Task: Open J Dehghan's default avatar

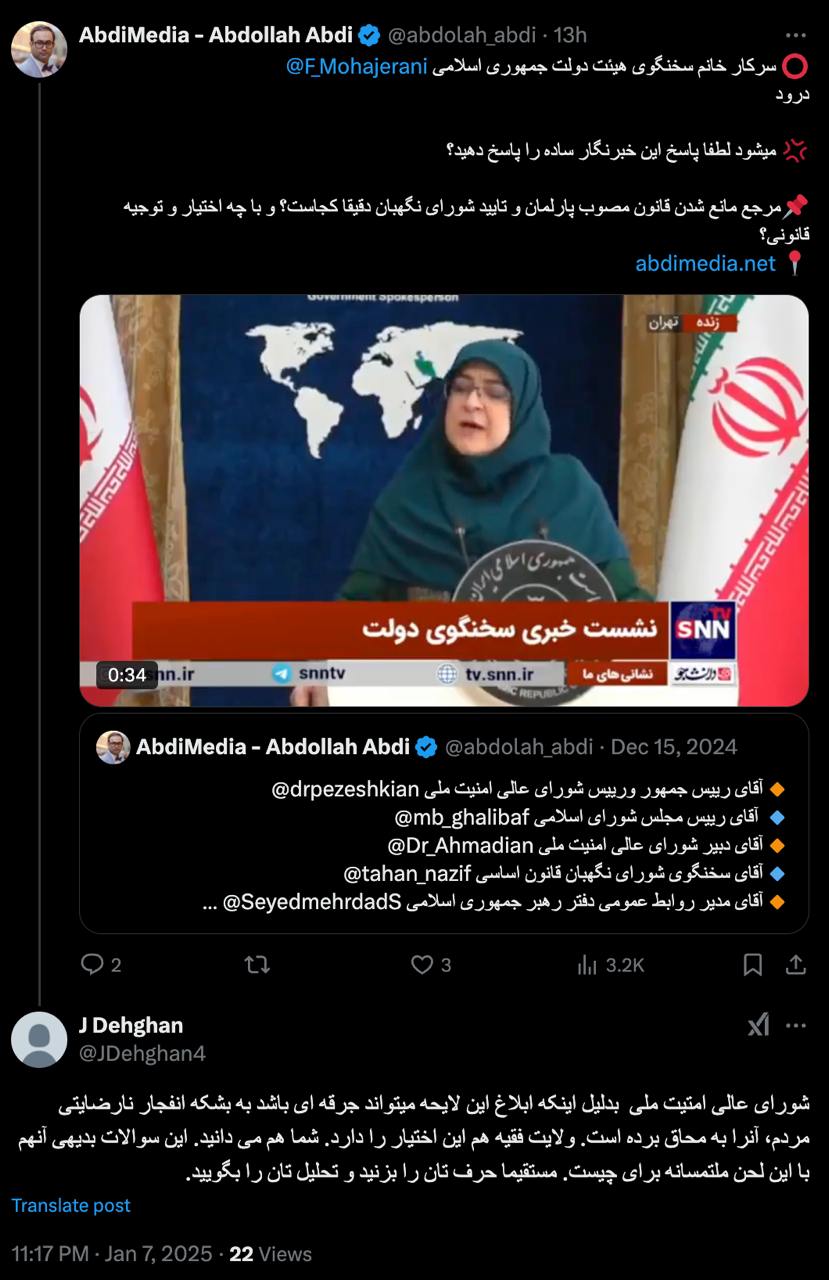Action: tap(39, 1039)
